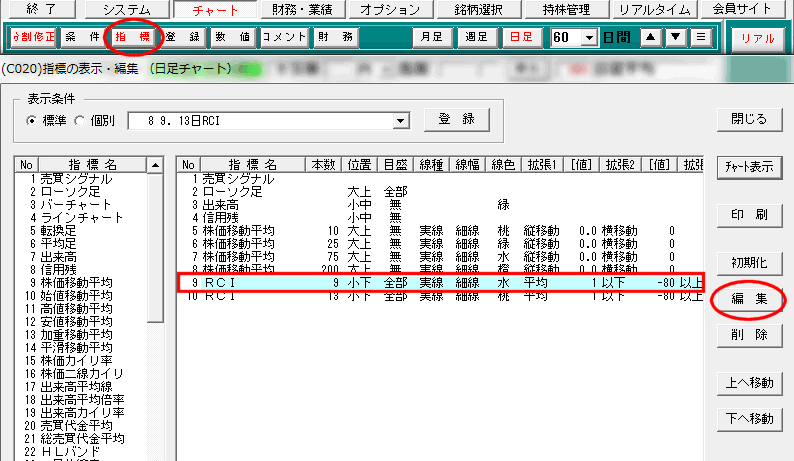
Task: Select the 標準 radio button
Action: (31, 119)
